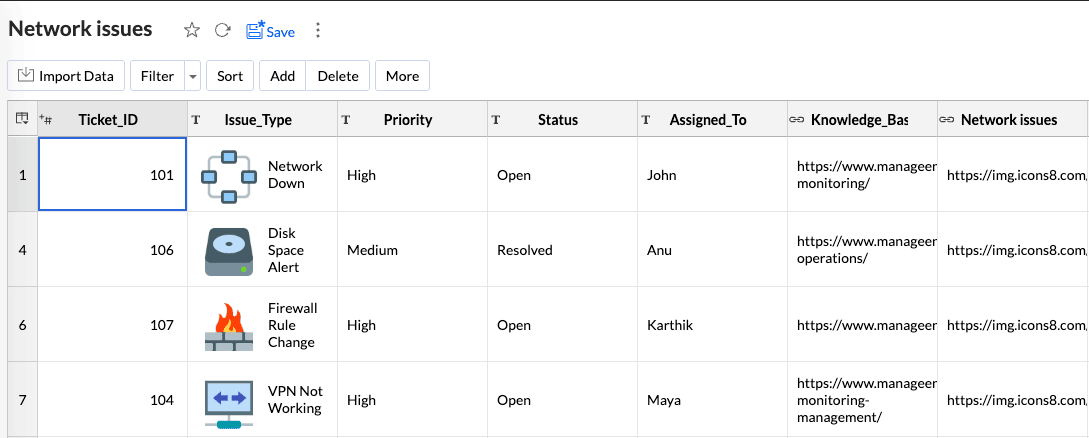Open the Add menu

point(282,76)
